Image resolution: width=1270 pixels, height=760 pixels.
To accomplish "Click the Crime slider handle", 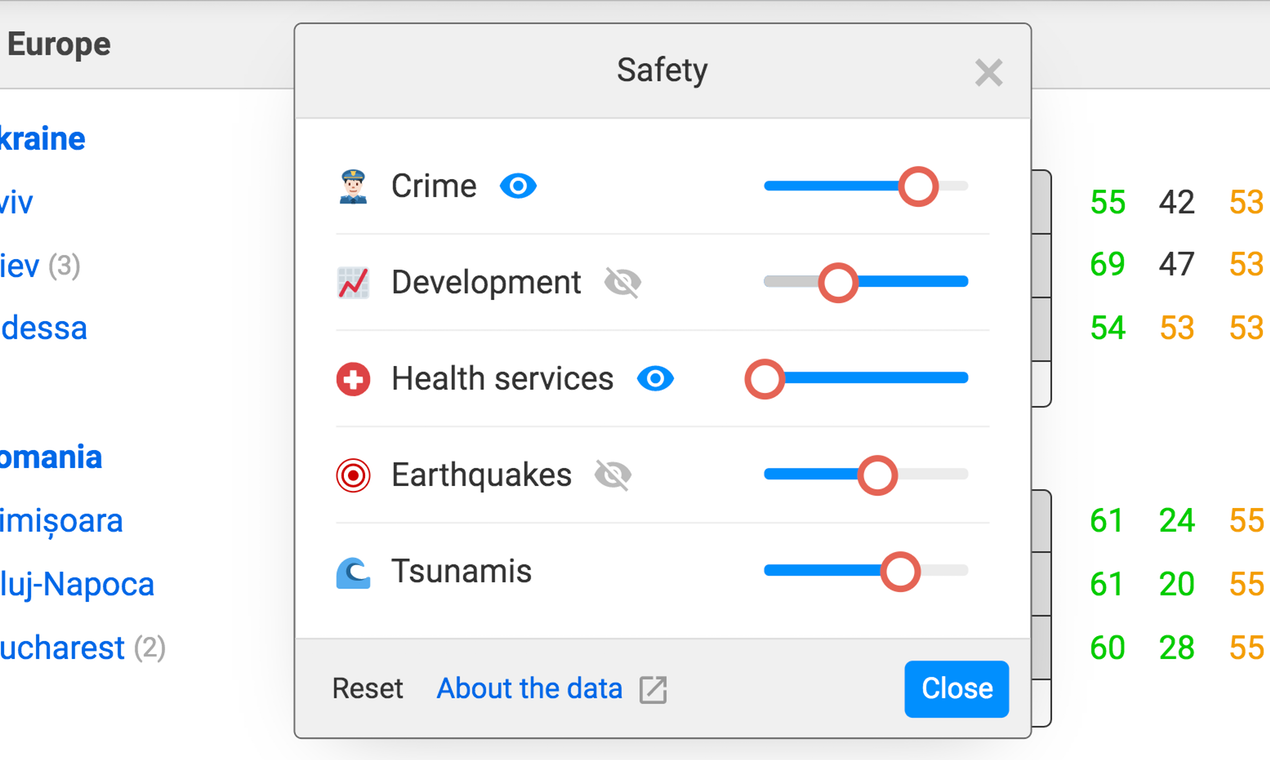I will [x=918, y=186].
